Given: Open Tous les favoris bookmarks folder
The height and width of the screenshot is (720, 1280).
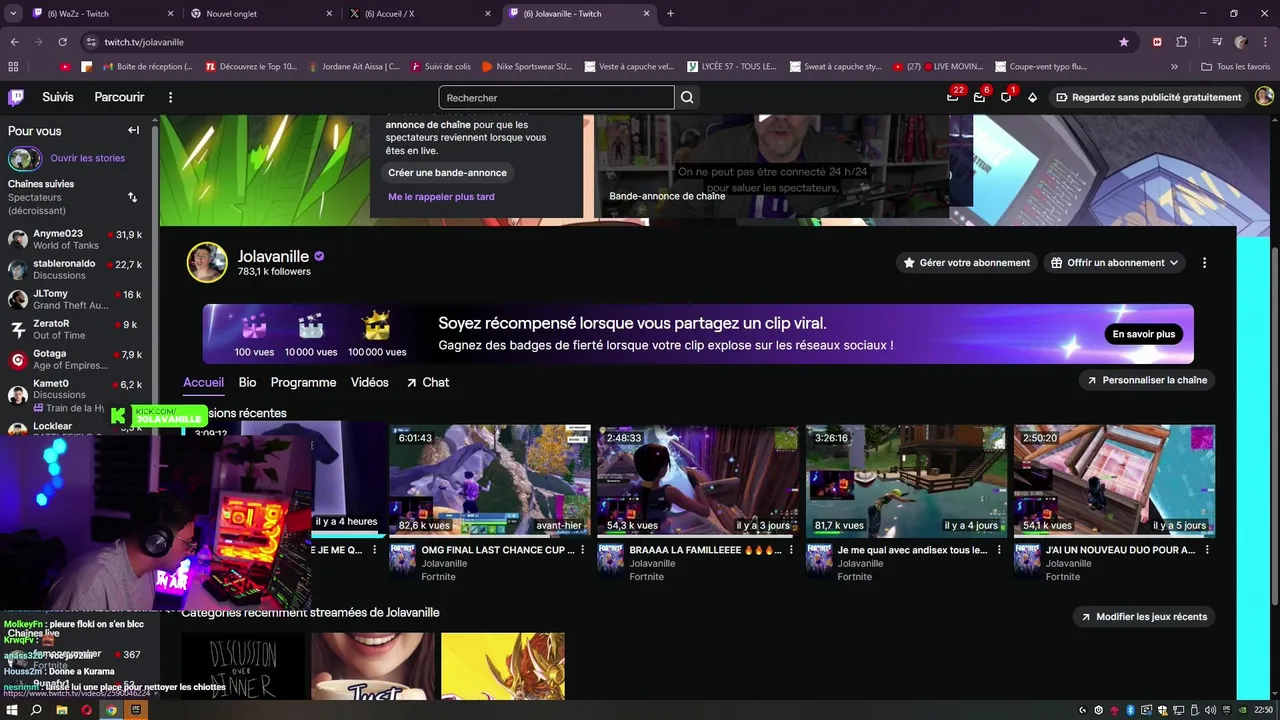Looking at the screenshot, I should click(x=1235, y=67).
